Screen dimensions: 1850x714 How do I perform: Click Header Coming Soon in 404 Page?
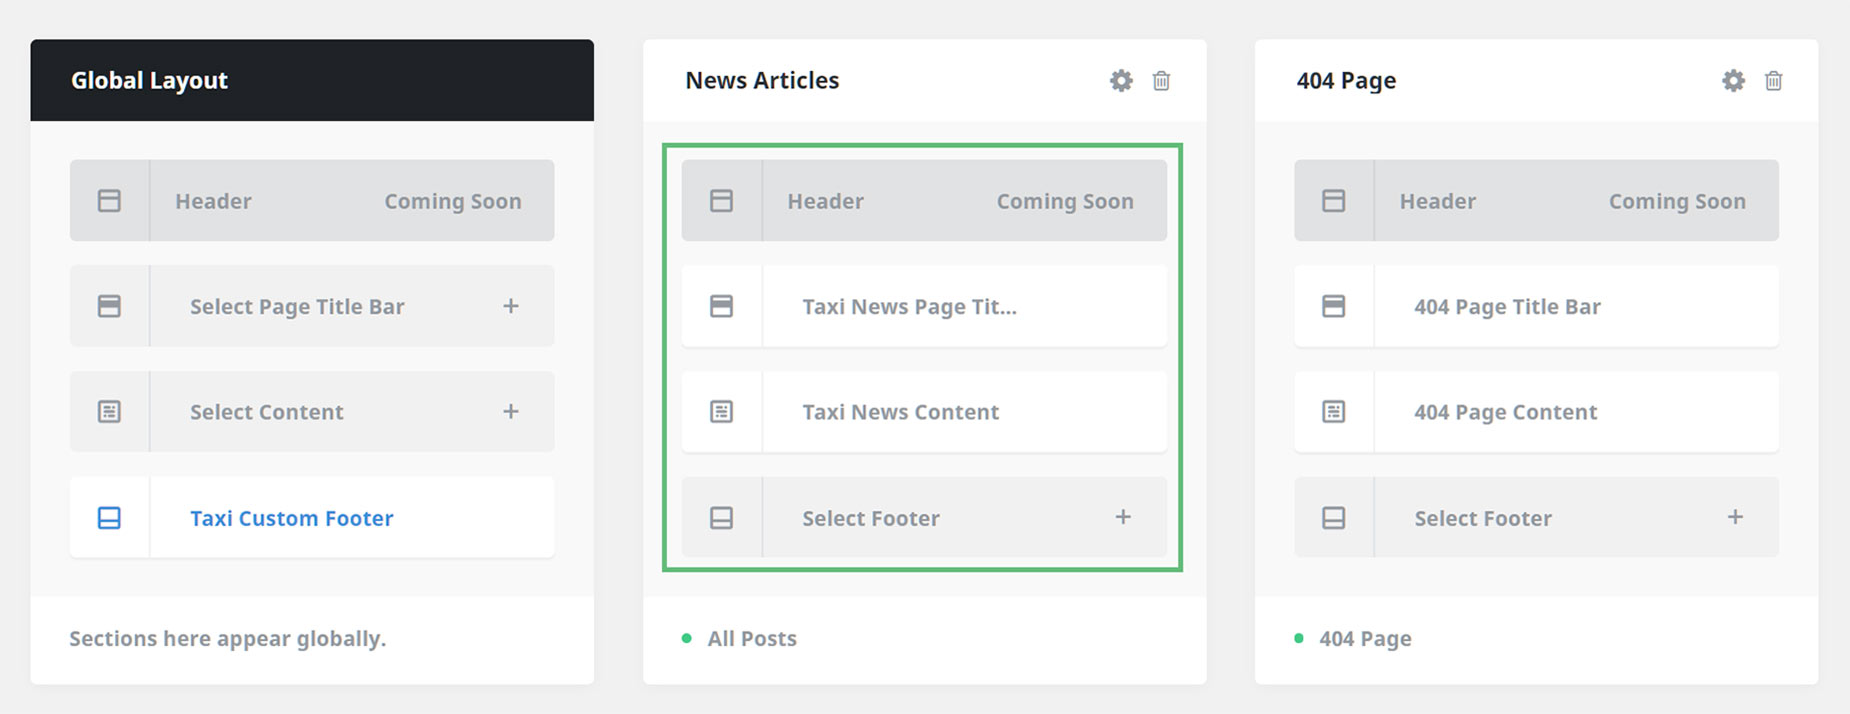[x=1536, y=200]
